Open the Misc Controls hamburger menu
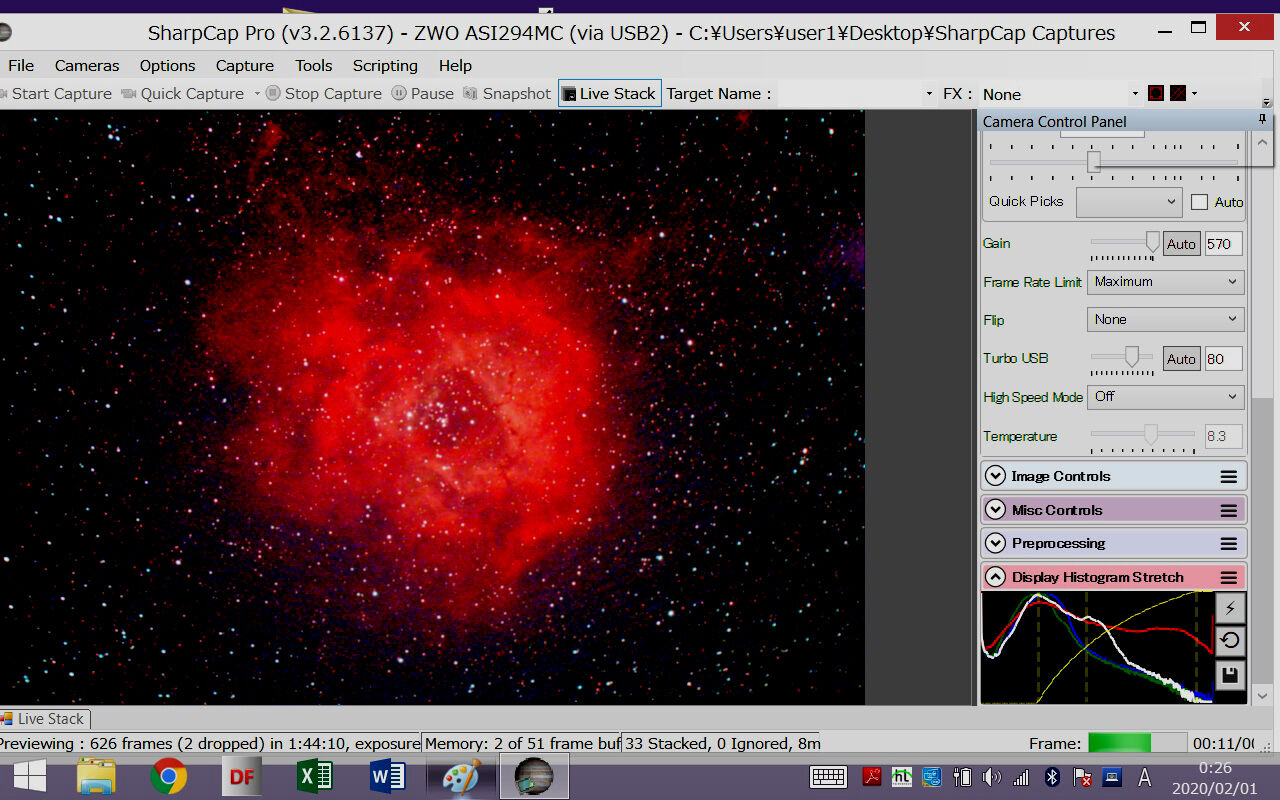 tap(1229, 511)
